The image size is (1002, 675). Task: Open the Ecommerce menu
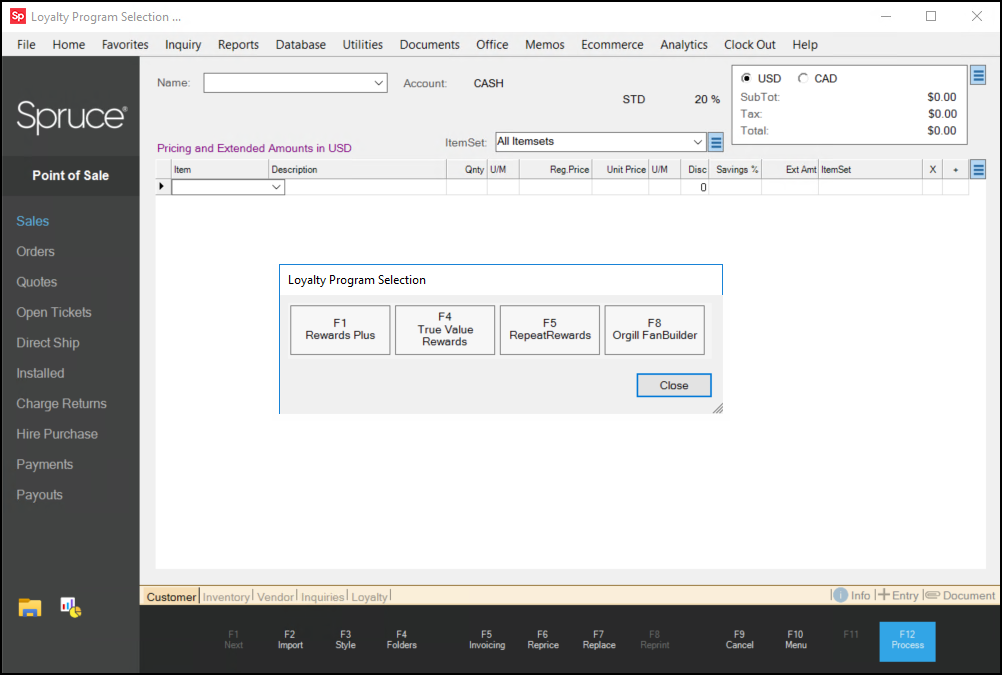[x=612, y=44]
